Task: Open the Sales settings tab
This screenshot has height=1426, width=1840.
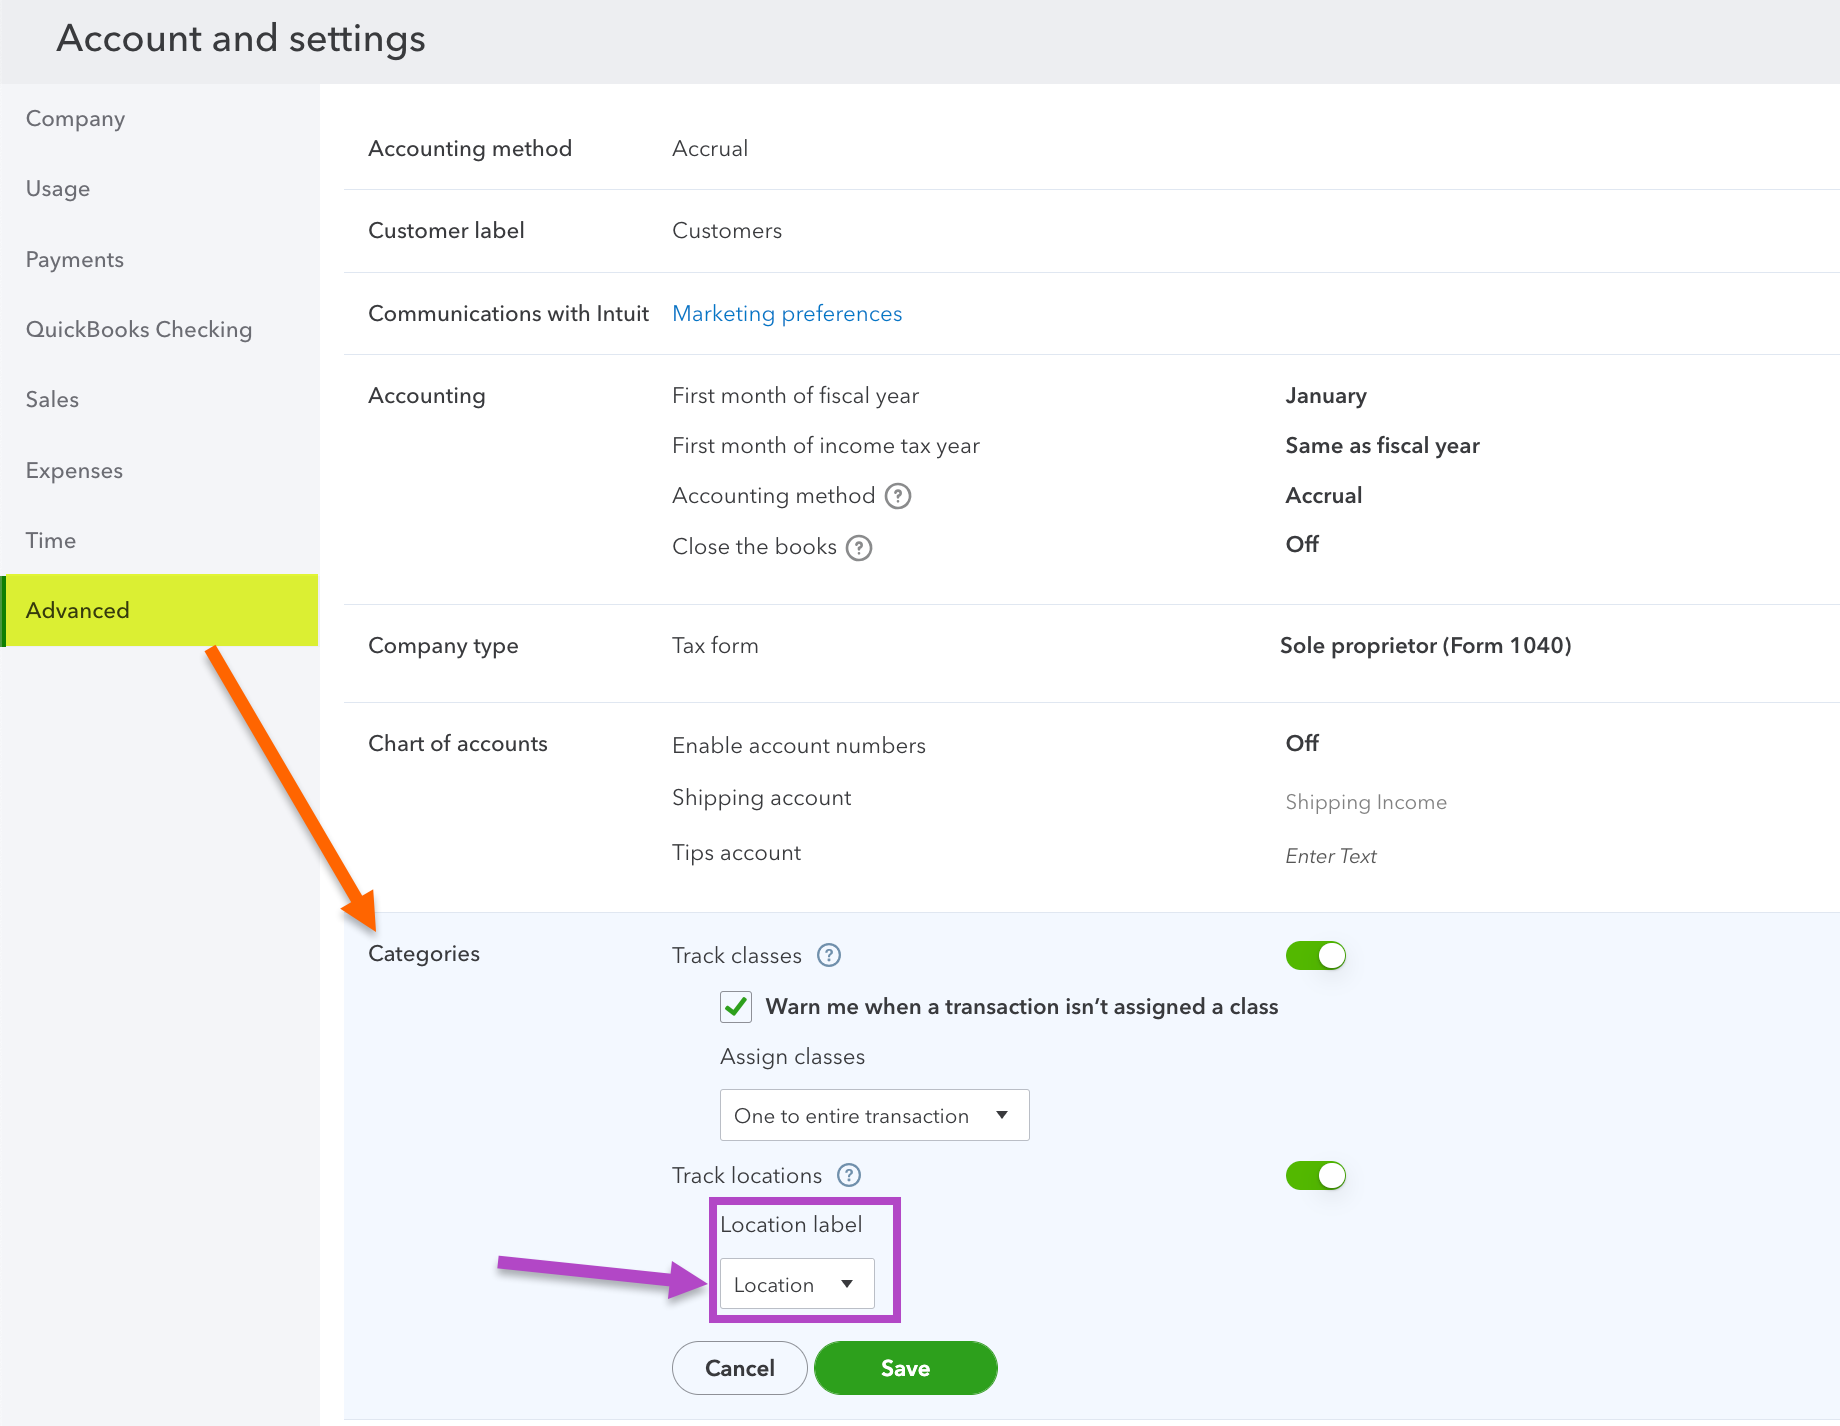Action: pyautogui.click(x=52, y=400)
